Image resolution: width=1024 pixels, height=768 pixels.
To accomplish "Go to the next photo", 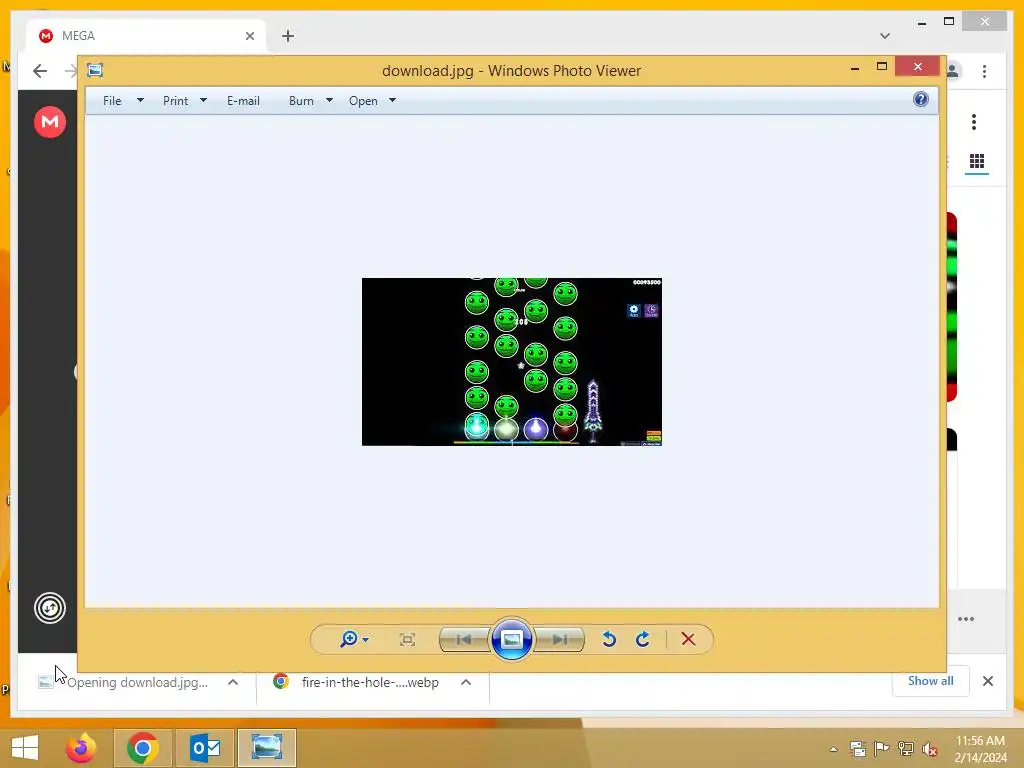I will click(560, 639).
